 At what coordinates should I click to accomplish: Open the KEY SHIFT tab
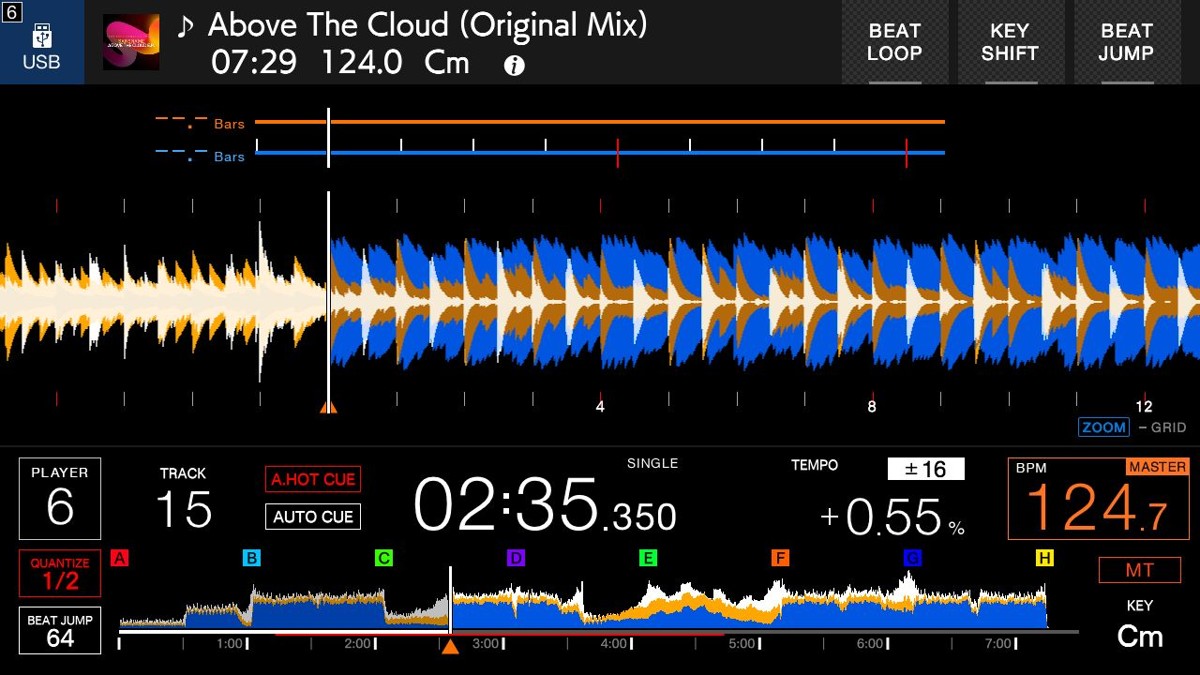point(1009,43)
